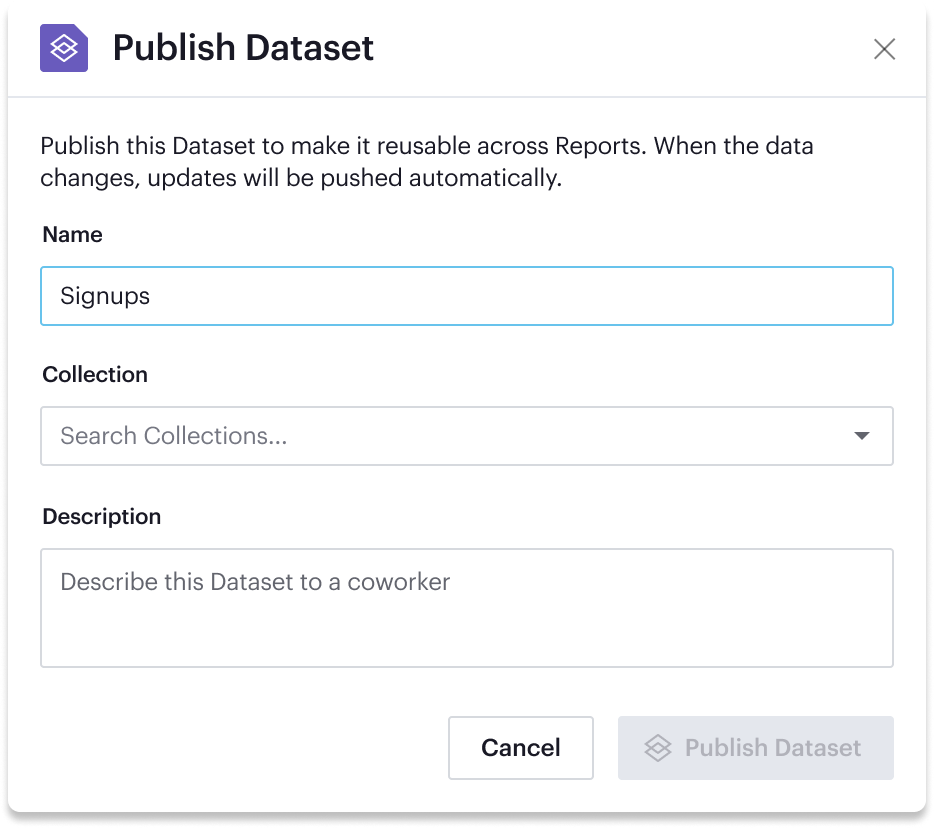Click the purple Dataset icon in header
This screenshot has height=828, width=934.
[x=64, y=48]
